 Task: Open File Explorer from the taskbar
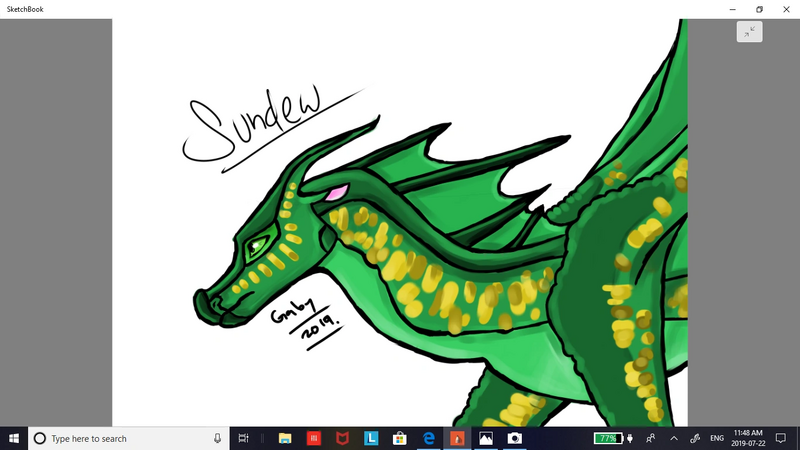(x=285, y=438)
